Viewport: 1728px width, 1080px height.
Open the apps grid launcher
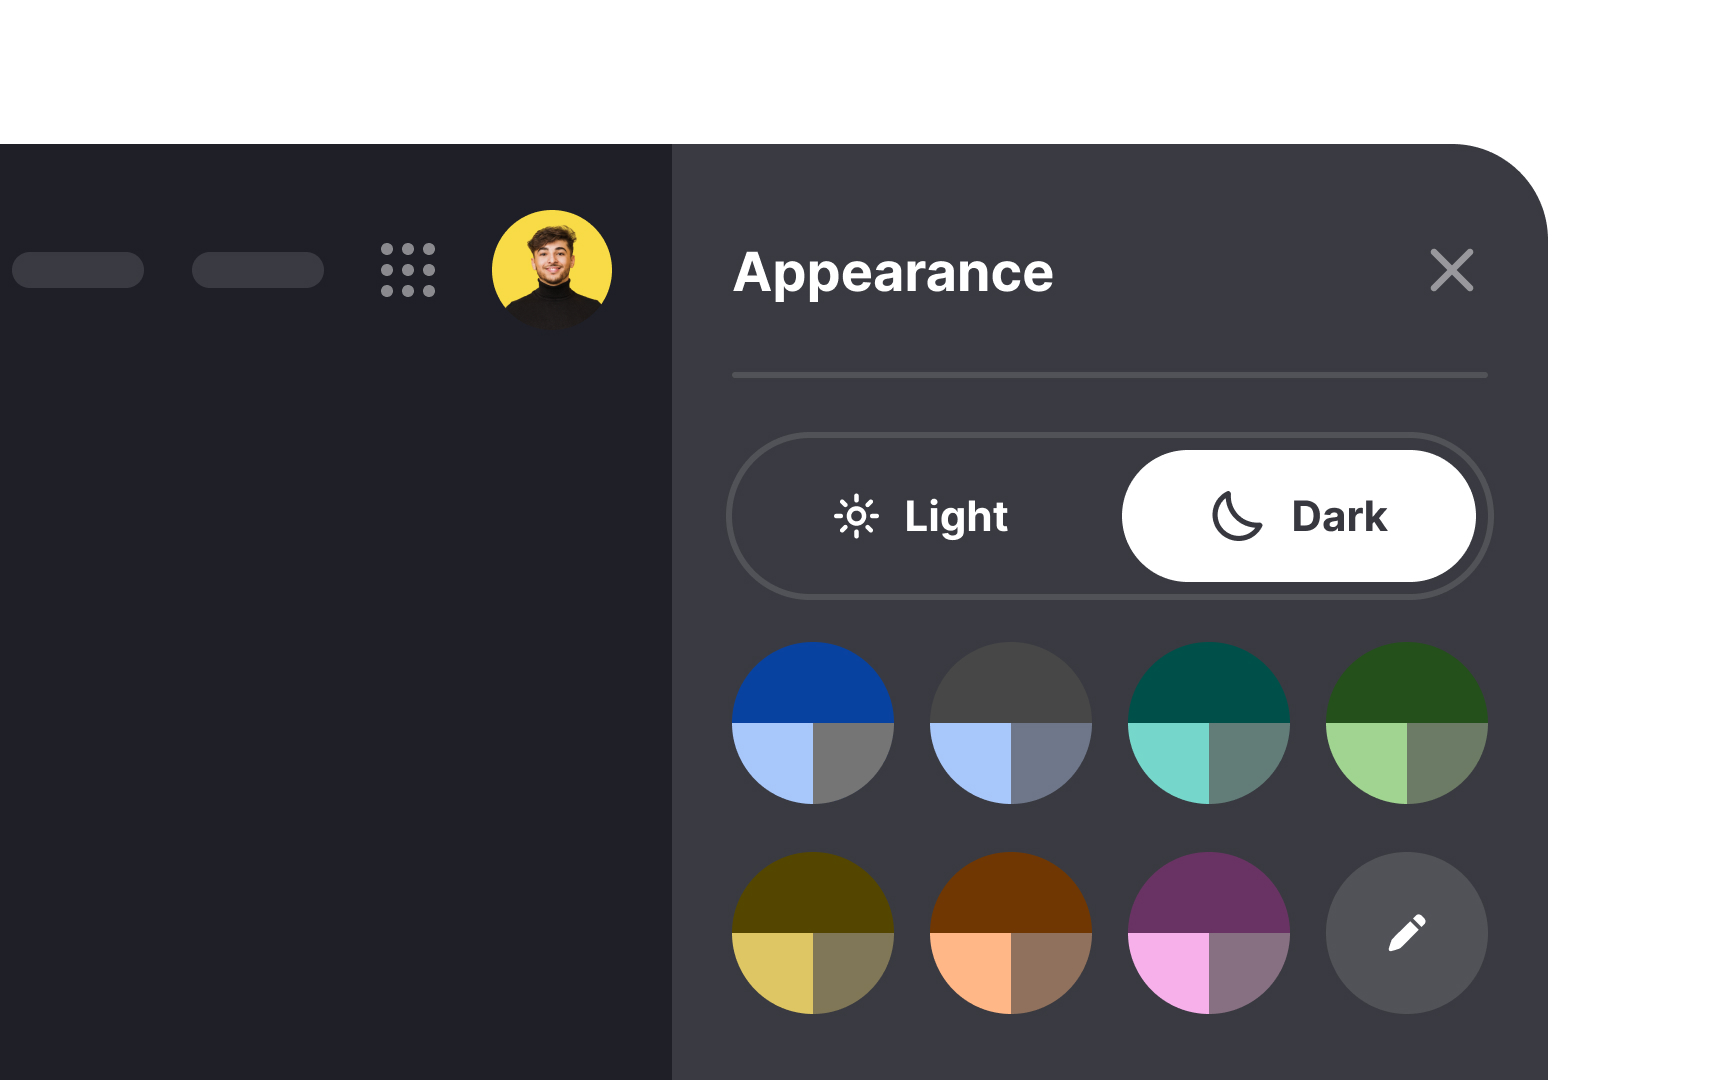pos(408,270)
